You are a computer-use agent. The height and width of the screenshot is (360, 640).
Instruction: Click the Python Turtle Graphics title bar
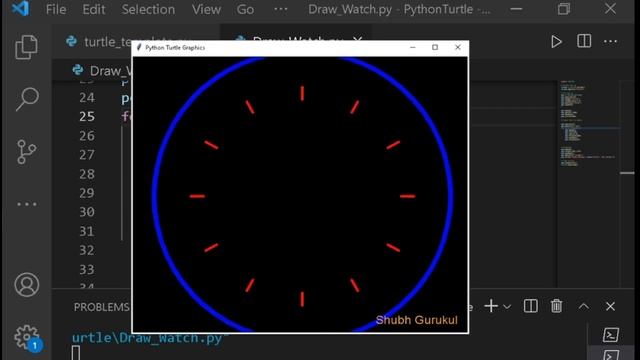click(x=300, y=48)
